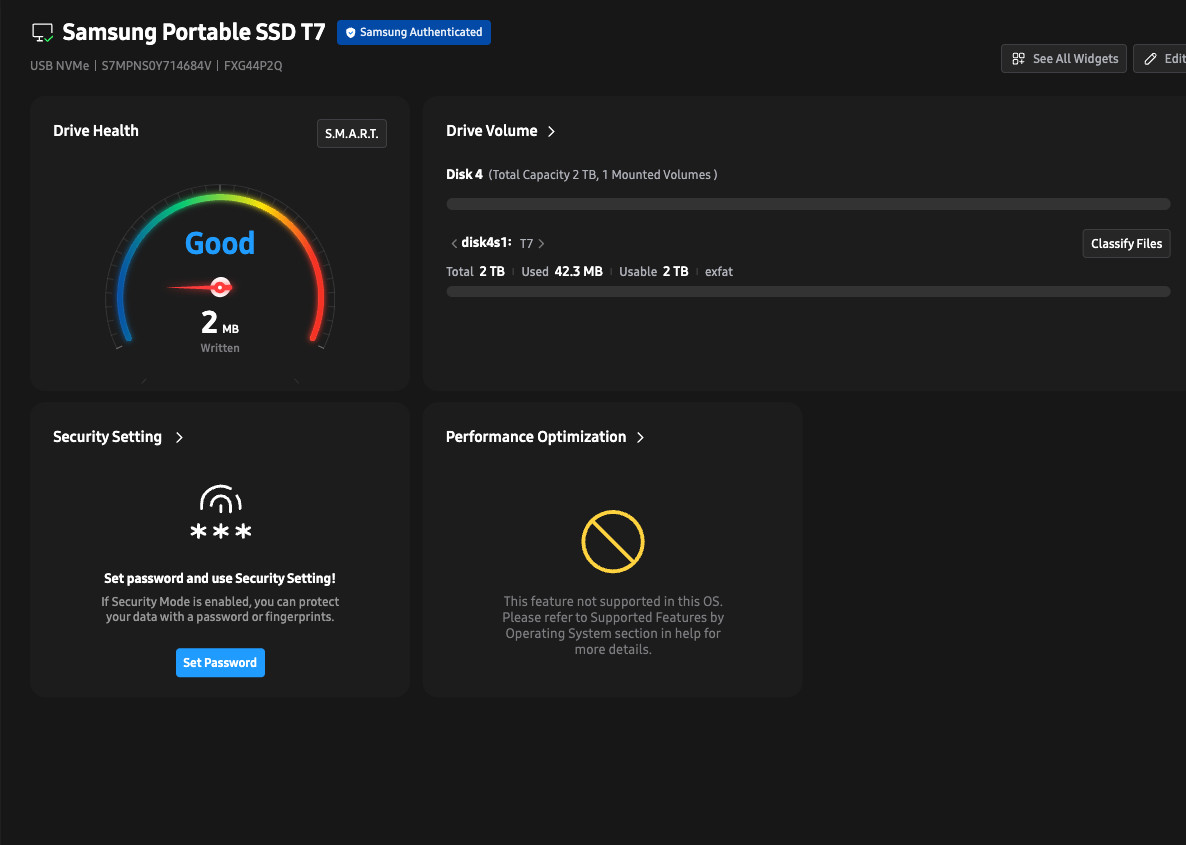This screenshot has height=845, width=1186.
Task: Click the Edit pencil icon
Action: click(1150, 58)
